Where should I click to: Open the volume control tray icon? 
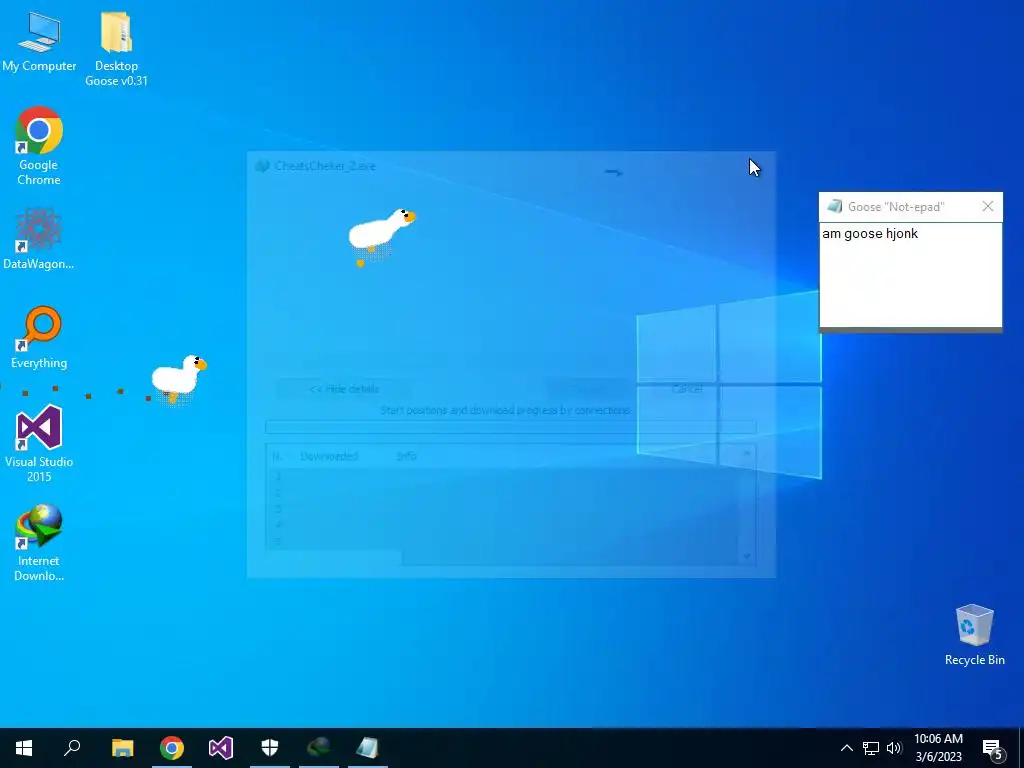click(x=894, y=748)
